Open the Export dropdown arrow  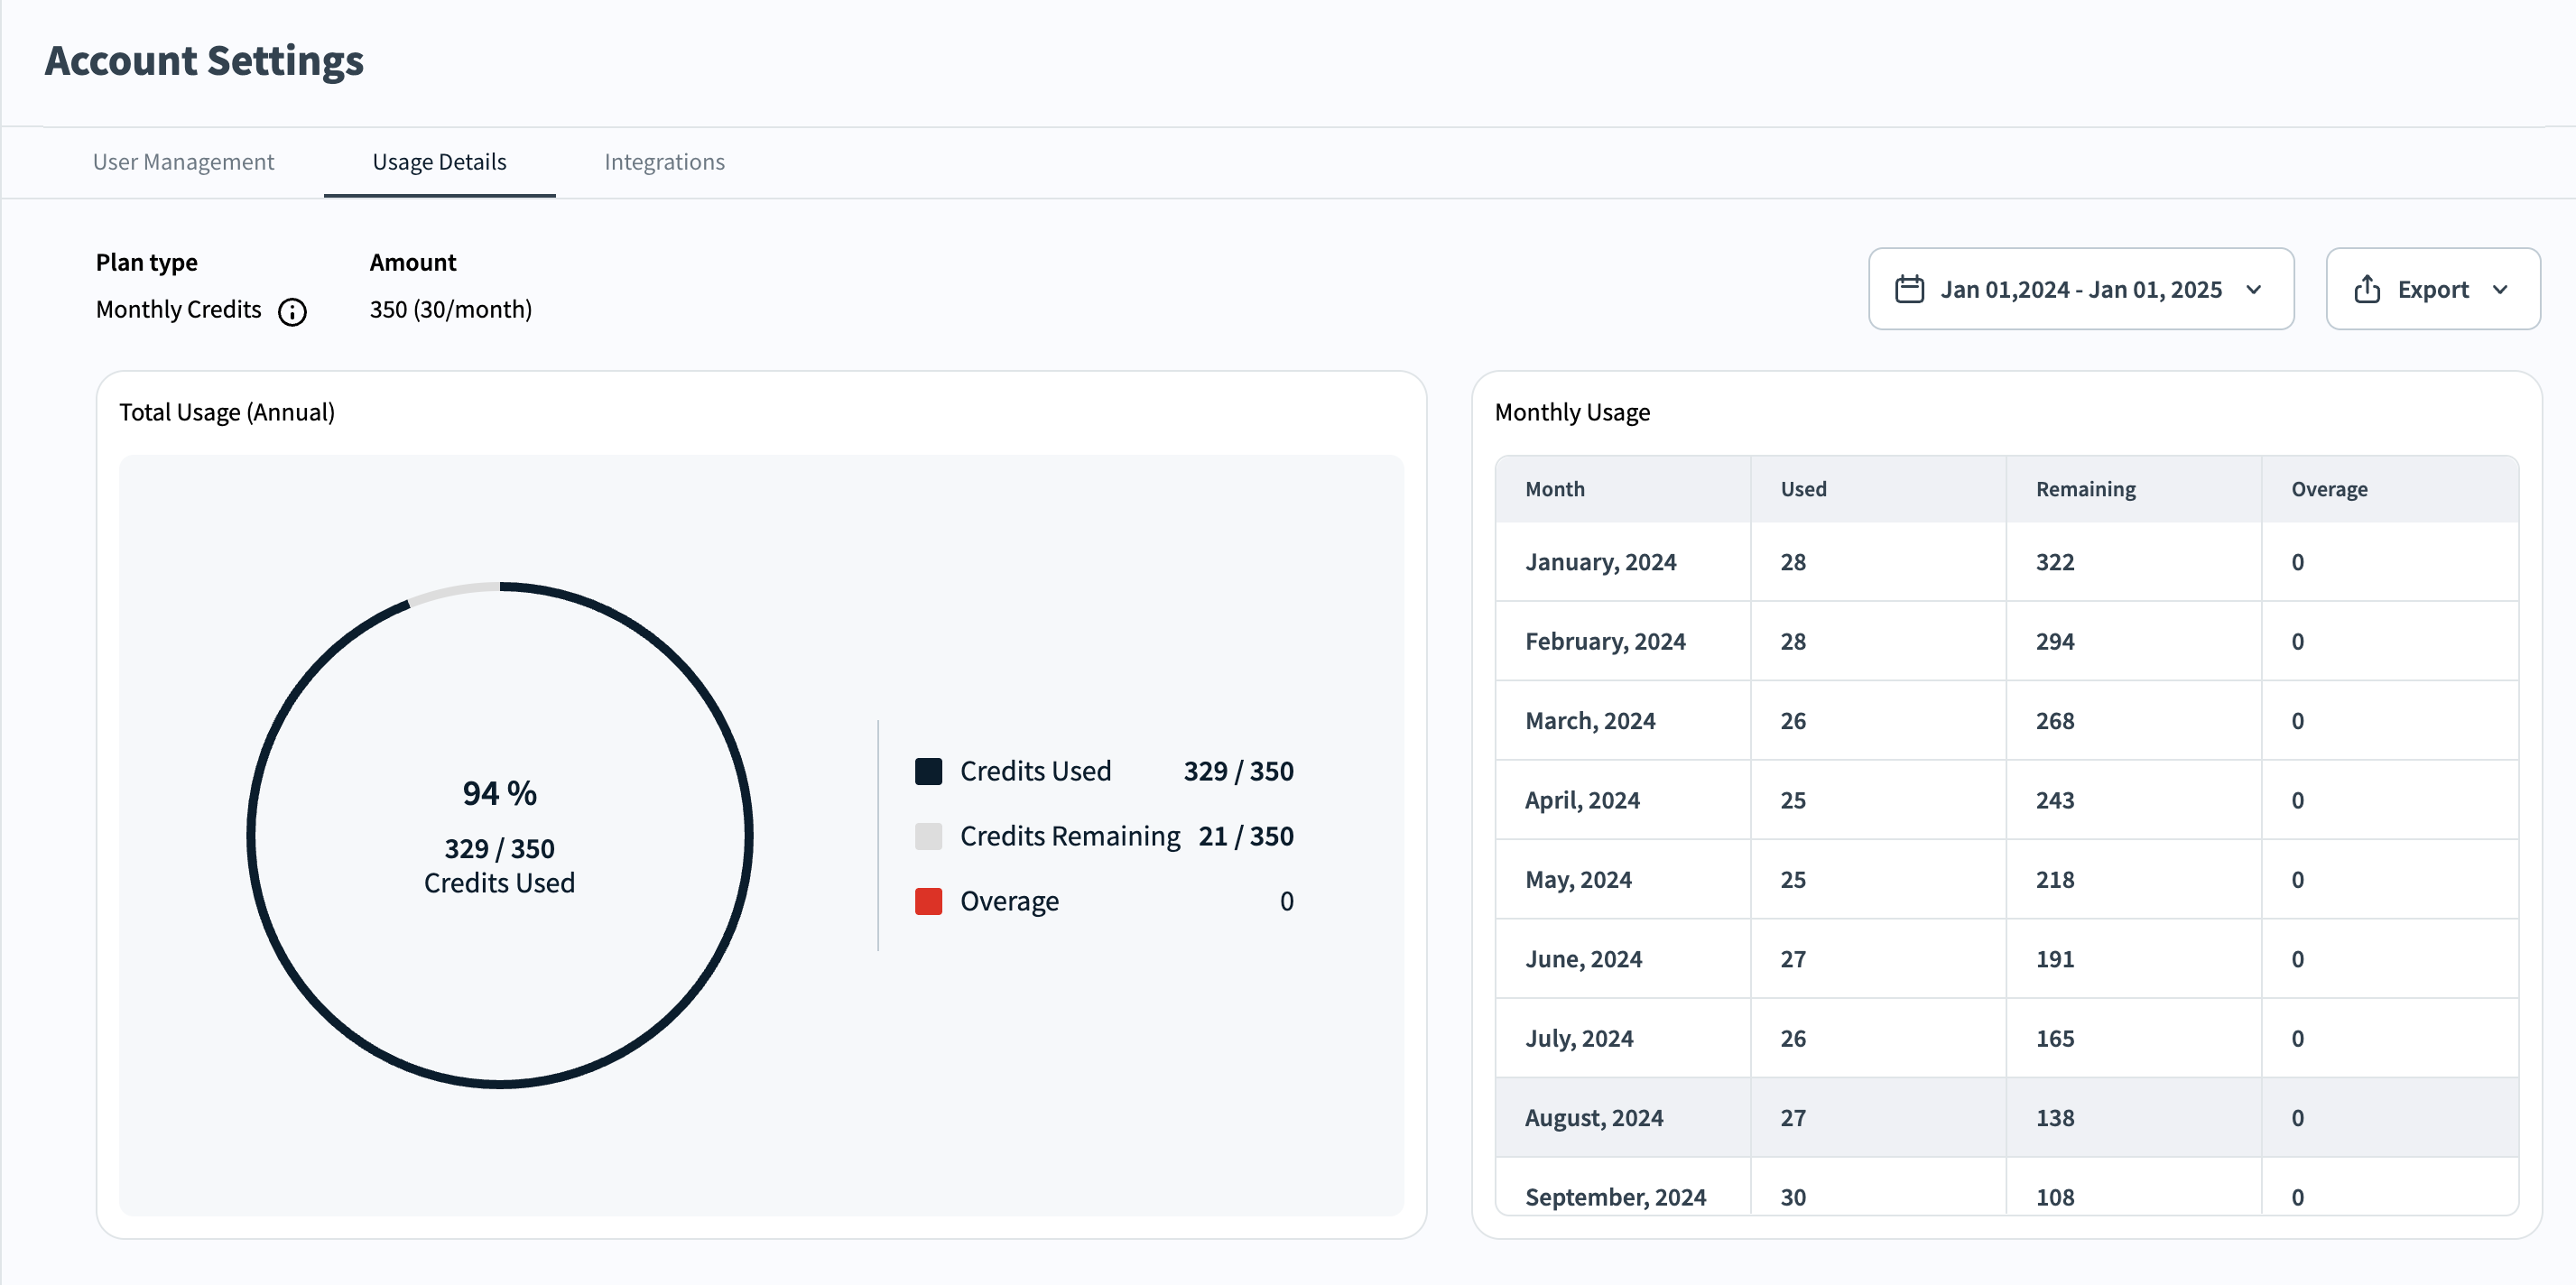(x=2500, y=289)
